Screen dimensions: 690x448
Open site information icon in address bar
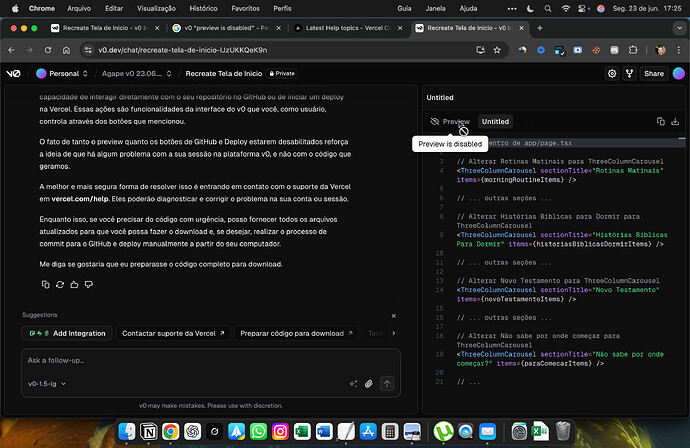88,50
